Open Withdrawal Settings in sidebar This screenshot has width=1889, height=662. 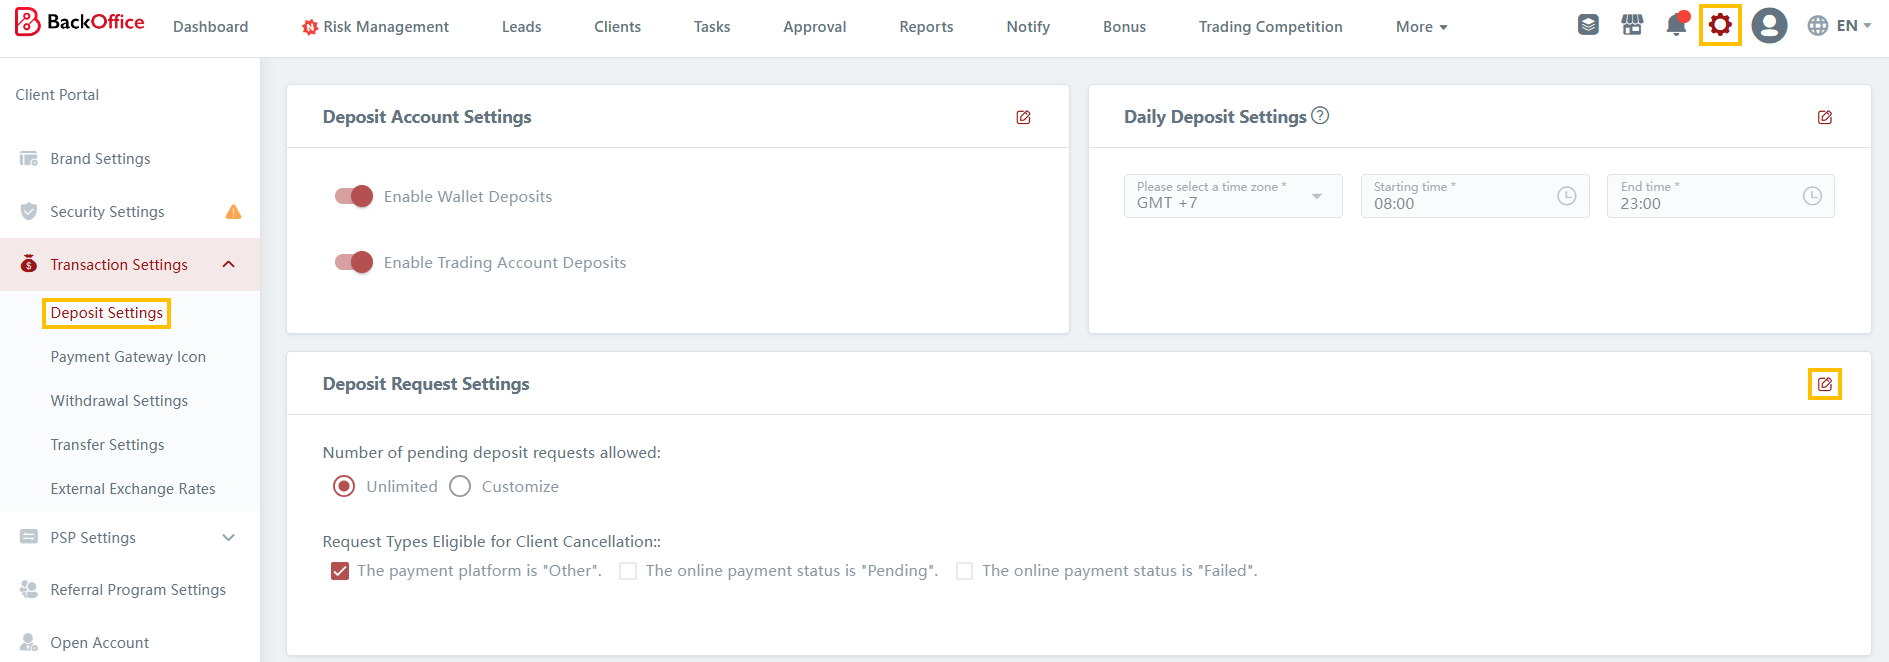click(x=119, y=401)
